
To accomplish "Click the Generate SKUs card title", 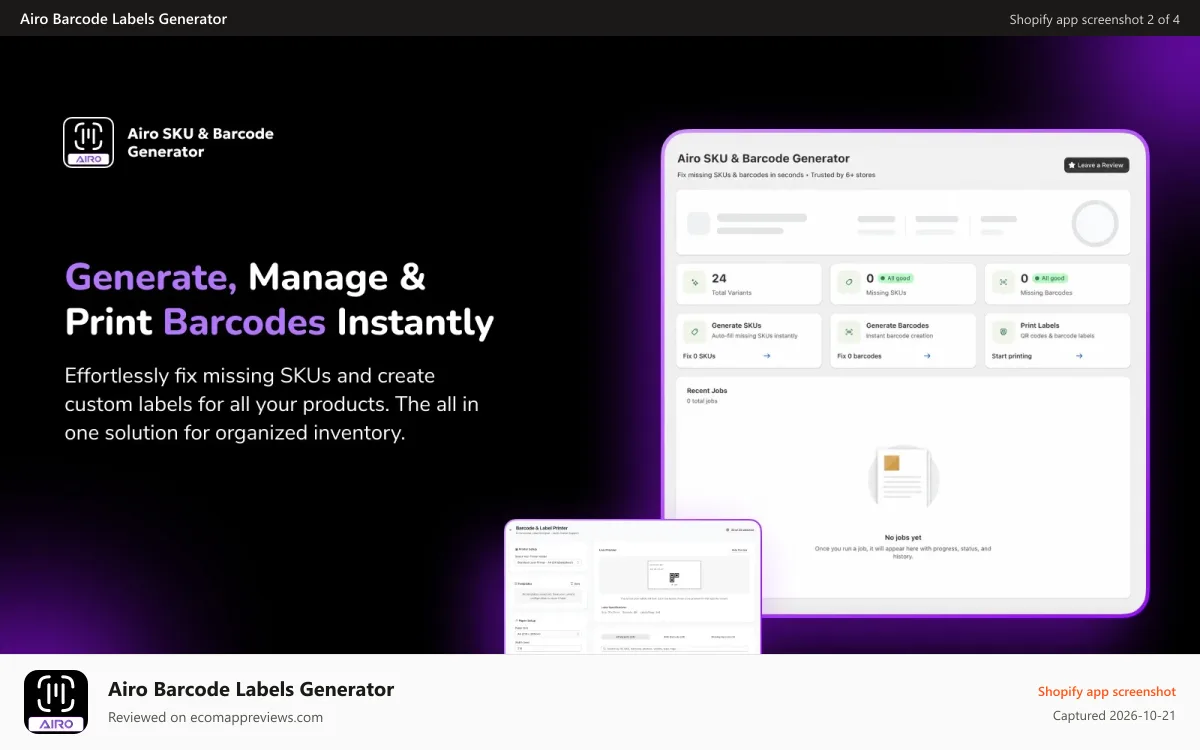I will click(736, 325).
